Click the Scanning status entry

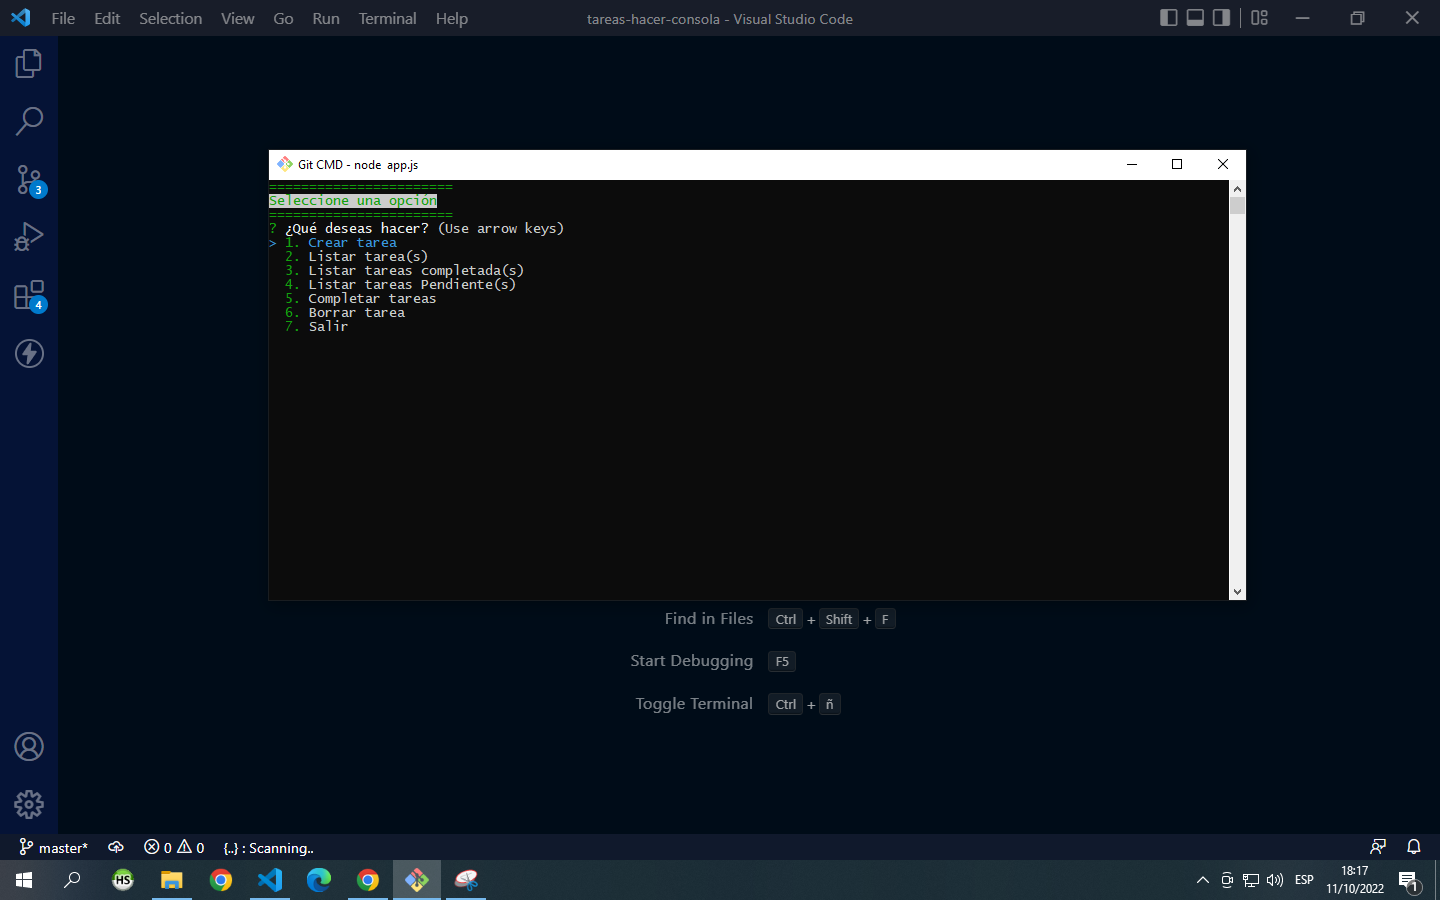point(268,848)
